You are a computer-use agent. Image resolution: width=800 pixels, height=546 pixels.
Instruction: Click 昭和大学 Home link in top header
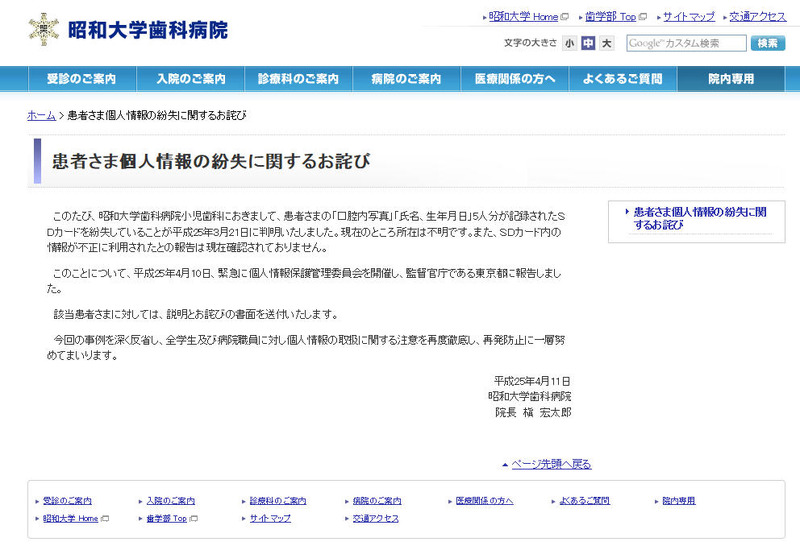(523, 17)
